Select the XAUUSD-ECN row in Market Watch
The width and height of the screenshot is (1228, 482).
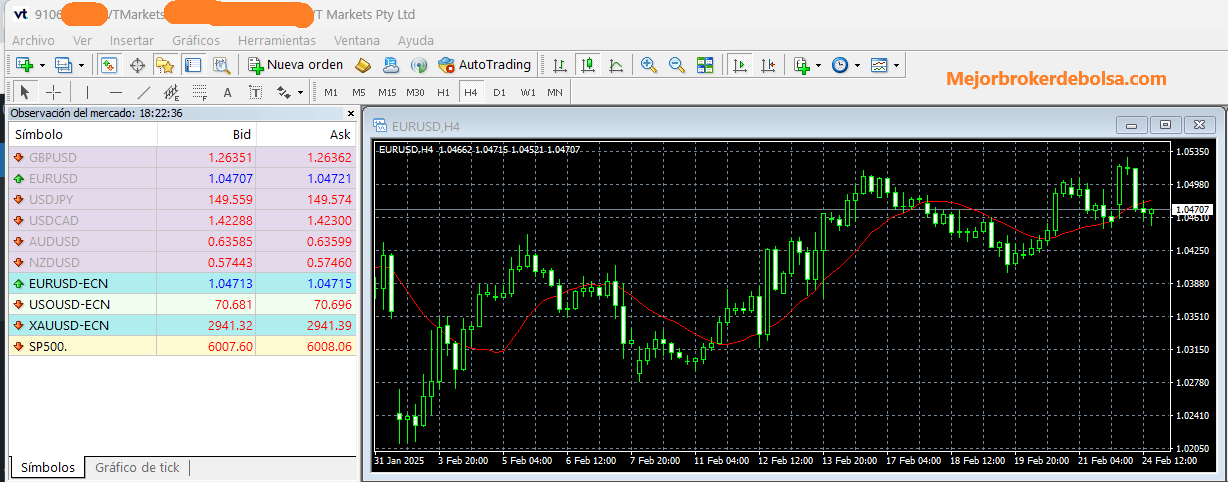click(182, 325)
